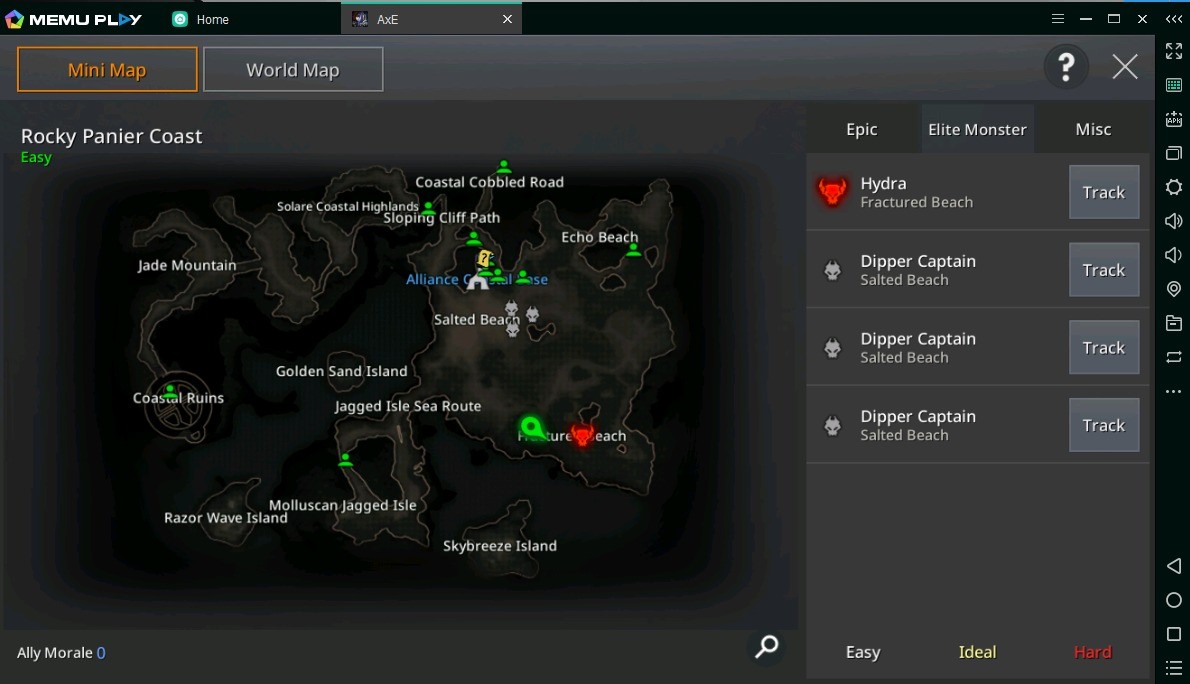The height and width of the screenshot is (684, 1190).
Task: Track the last Dipper Captain entry
Action: (1103, 425)
